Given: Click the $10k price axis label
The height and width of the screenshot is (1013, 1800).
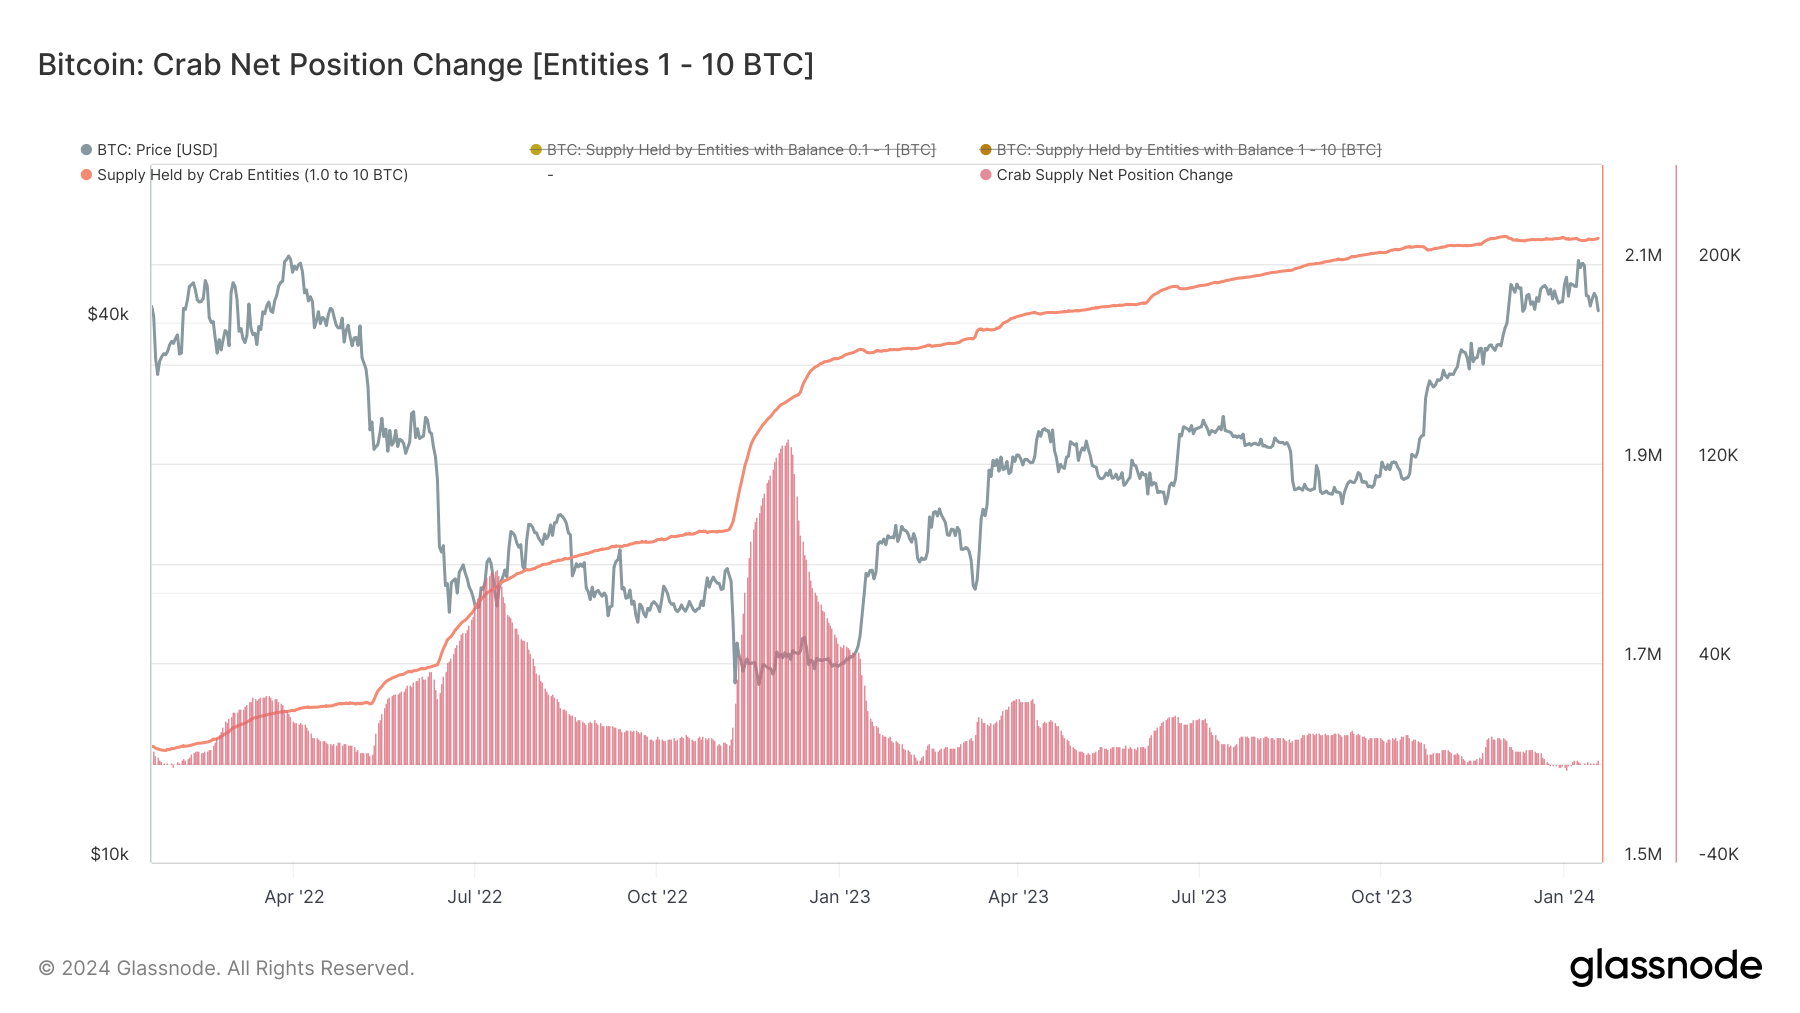Looking at the screenshot, I should pos(109,855).
